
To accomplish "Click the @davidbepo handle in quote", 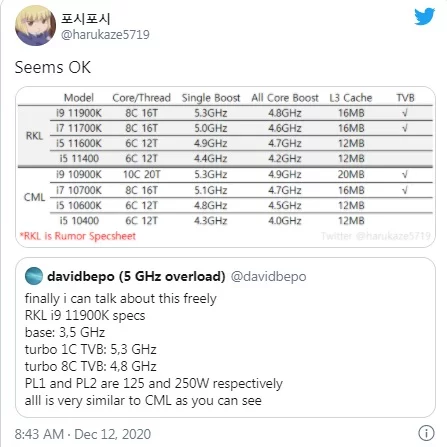I will click(x=268, y=277).
